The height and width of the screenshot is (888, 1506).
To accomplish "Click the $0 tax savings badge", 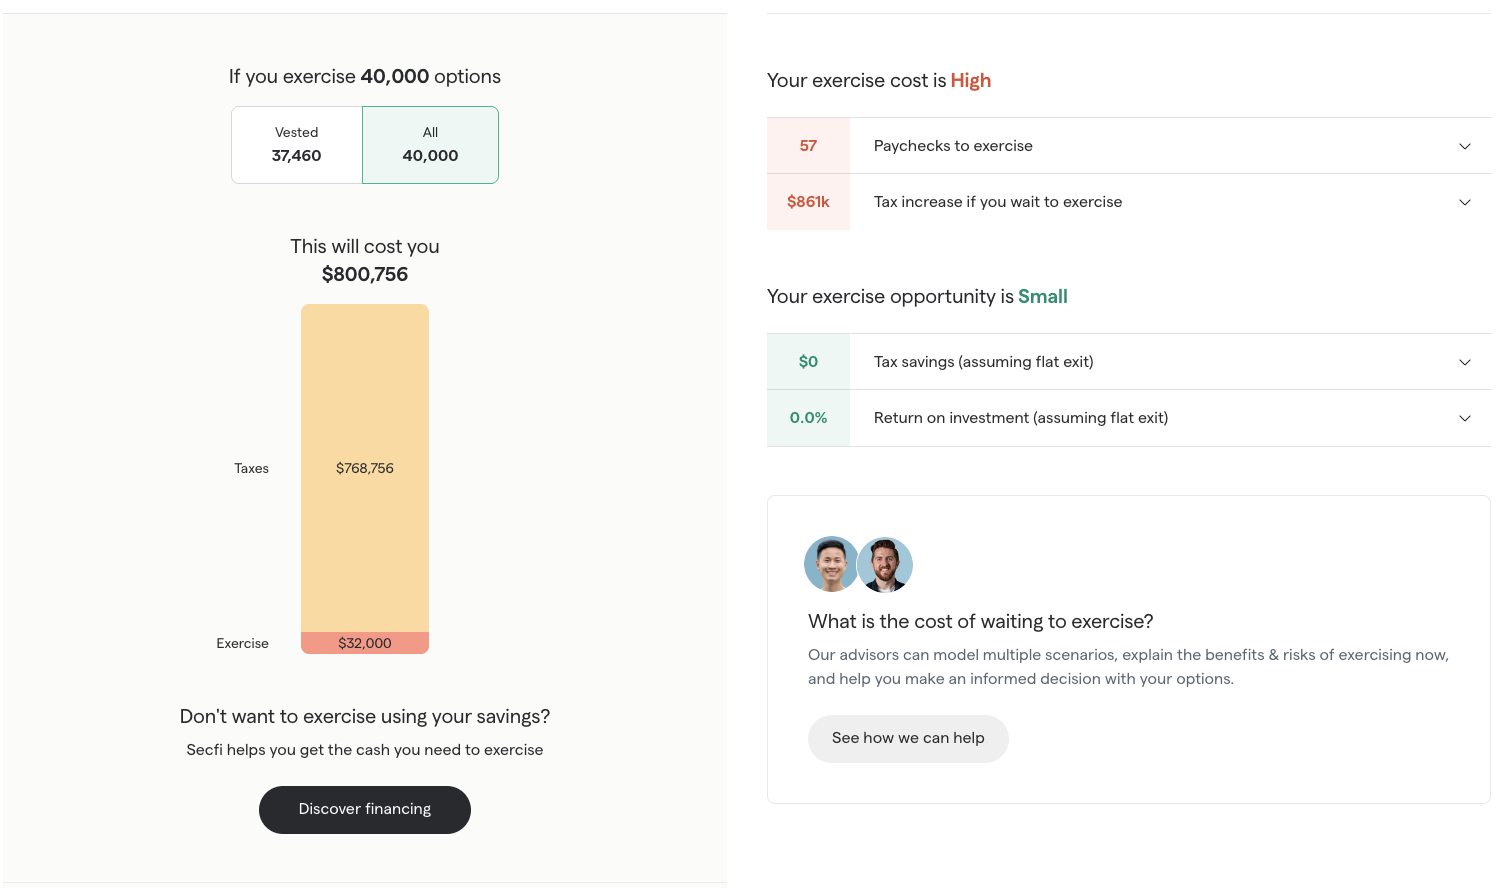I will 808,362.
